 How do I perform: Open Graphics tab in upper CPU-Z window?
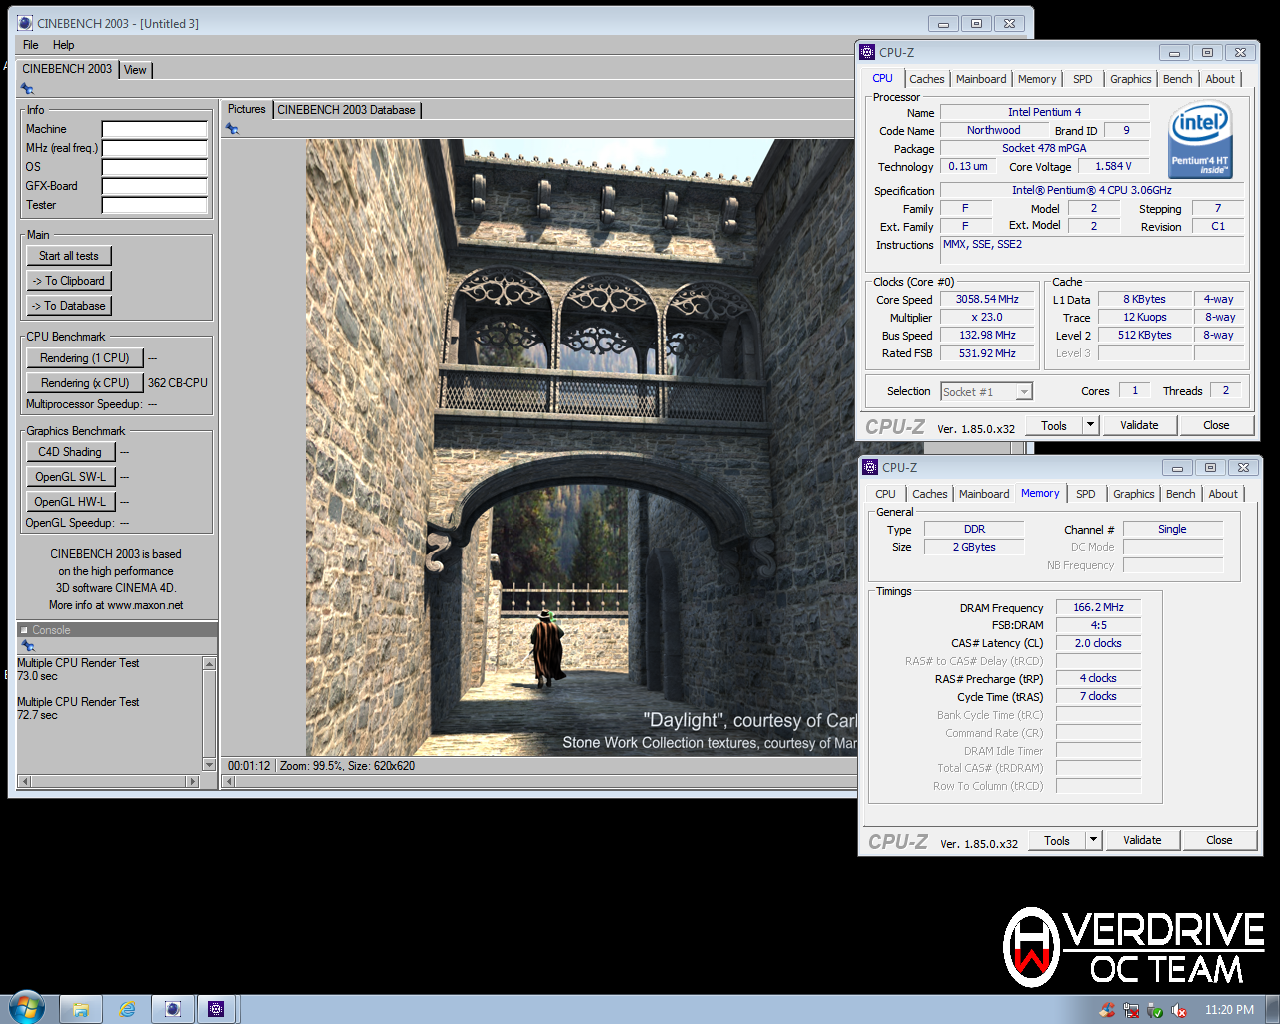coord(1131,79)
